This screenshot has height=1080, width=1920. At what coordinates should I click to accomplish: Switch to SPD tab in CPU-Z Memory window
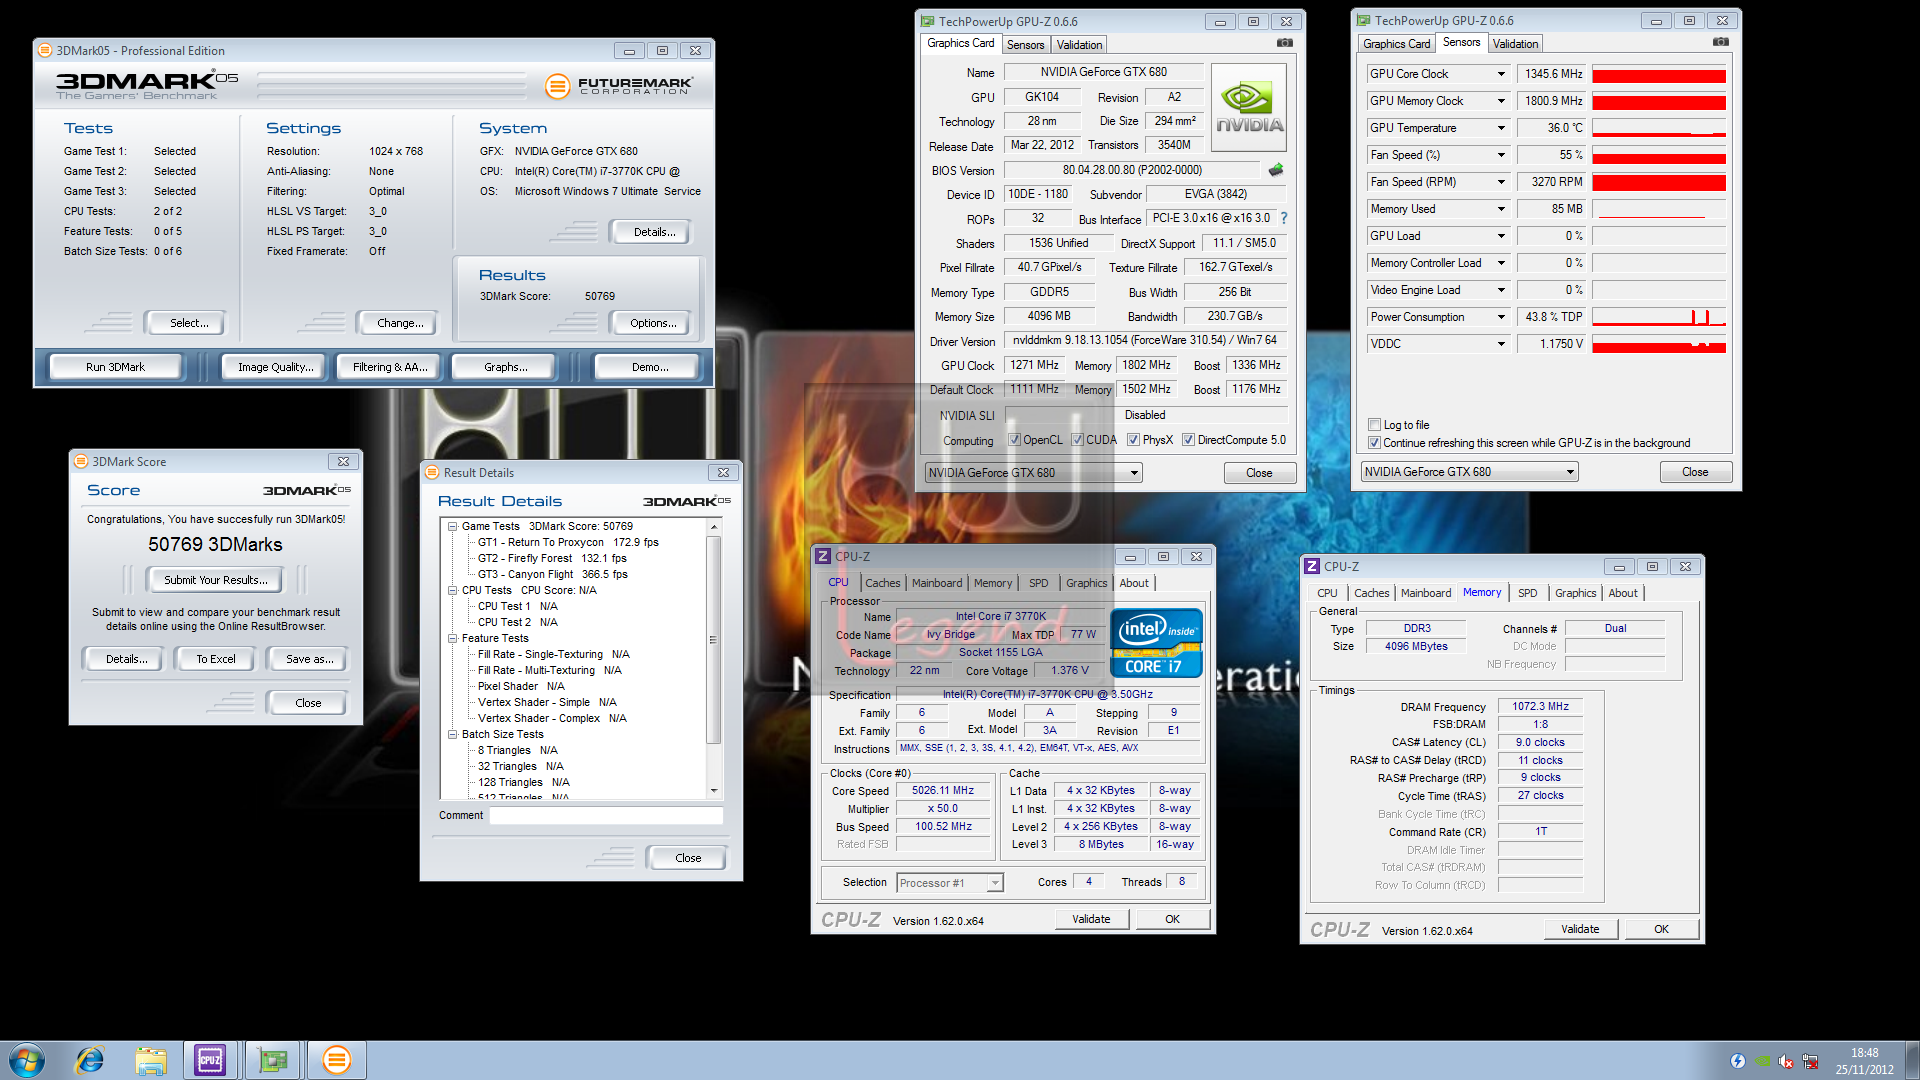(x=1527, y=593)
